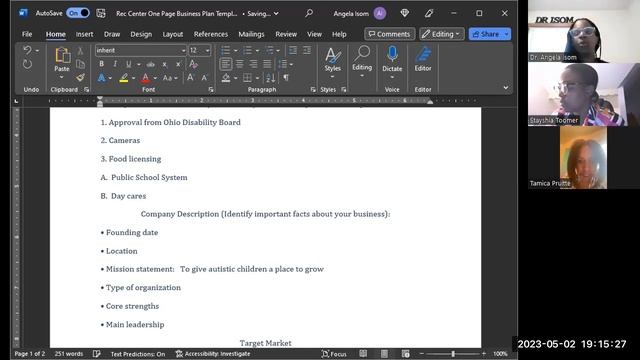This screenshot has width=640, height=360.
Task: Select the Format Painter brush
Action: coord(80,77)
